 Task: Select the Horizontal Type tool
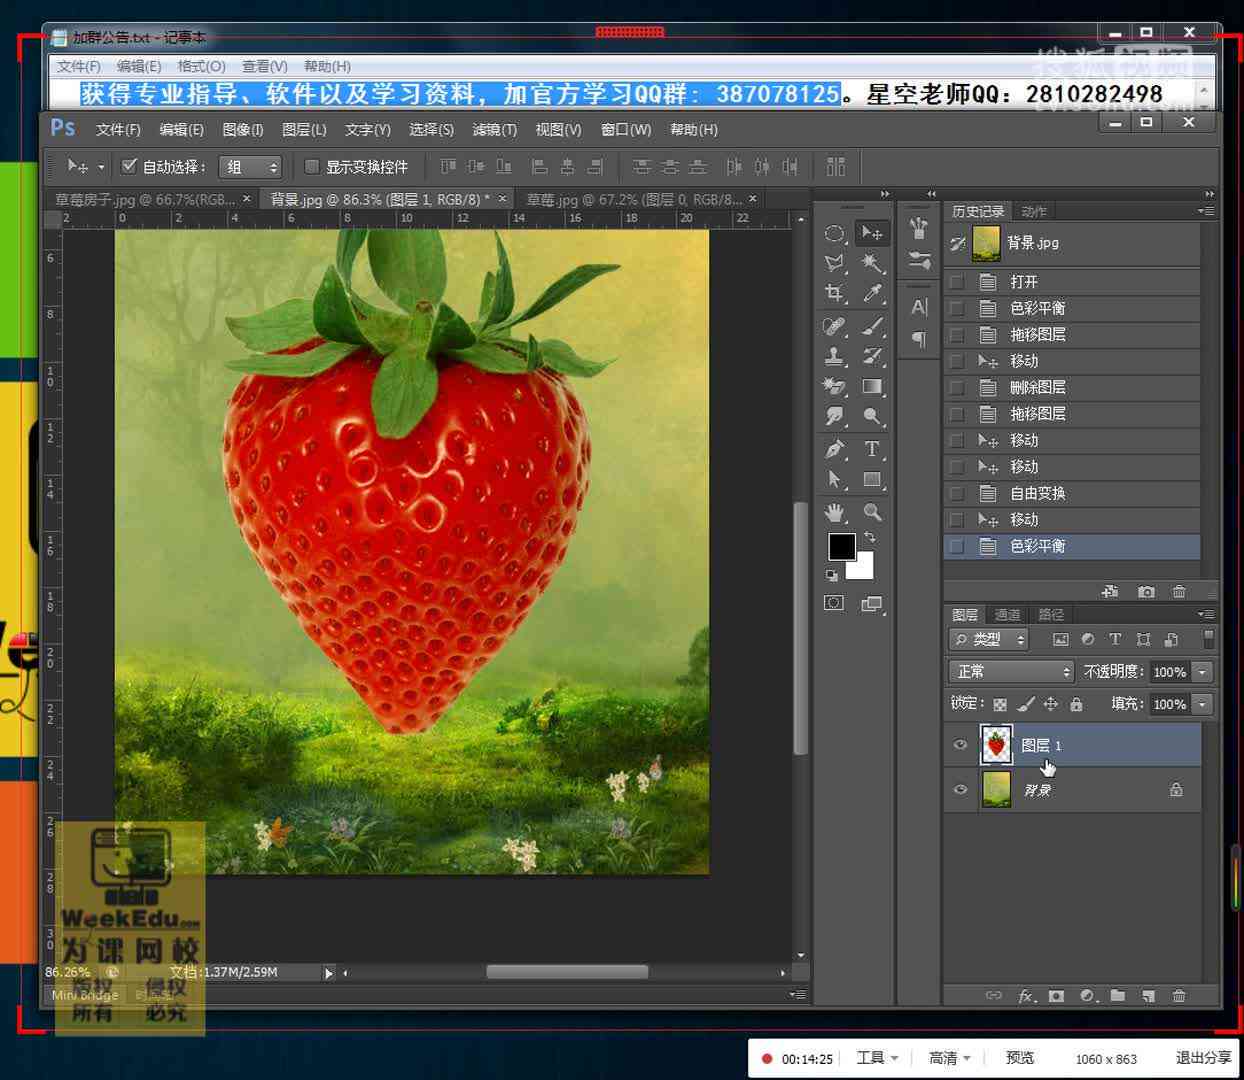872,450
